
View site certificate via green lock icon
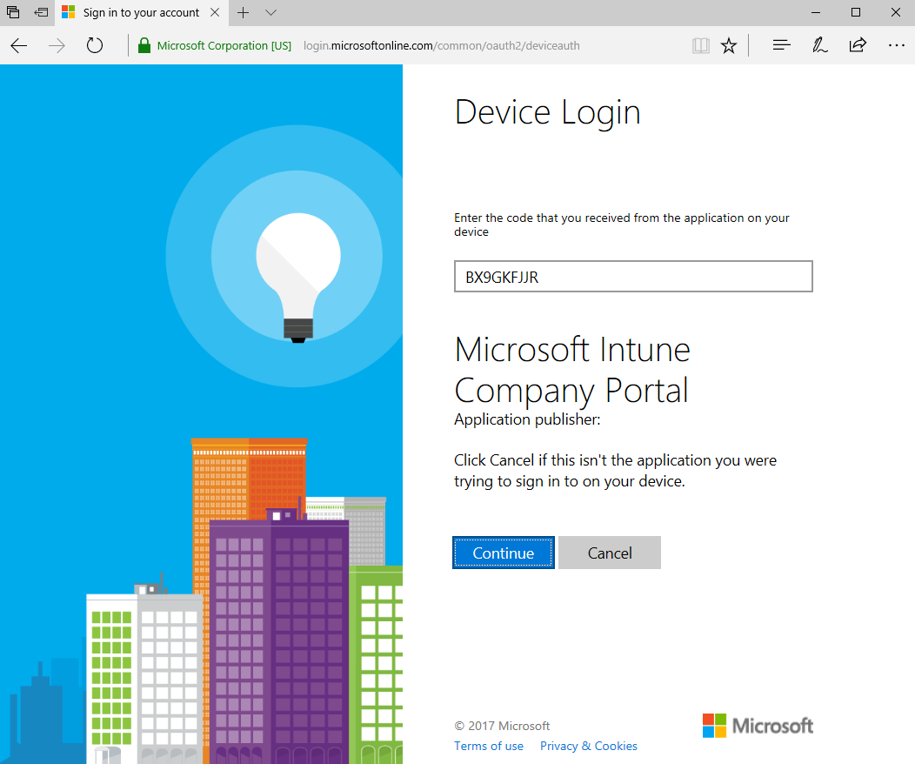click(144, 46)
